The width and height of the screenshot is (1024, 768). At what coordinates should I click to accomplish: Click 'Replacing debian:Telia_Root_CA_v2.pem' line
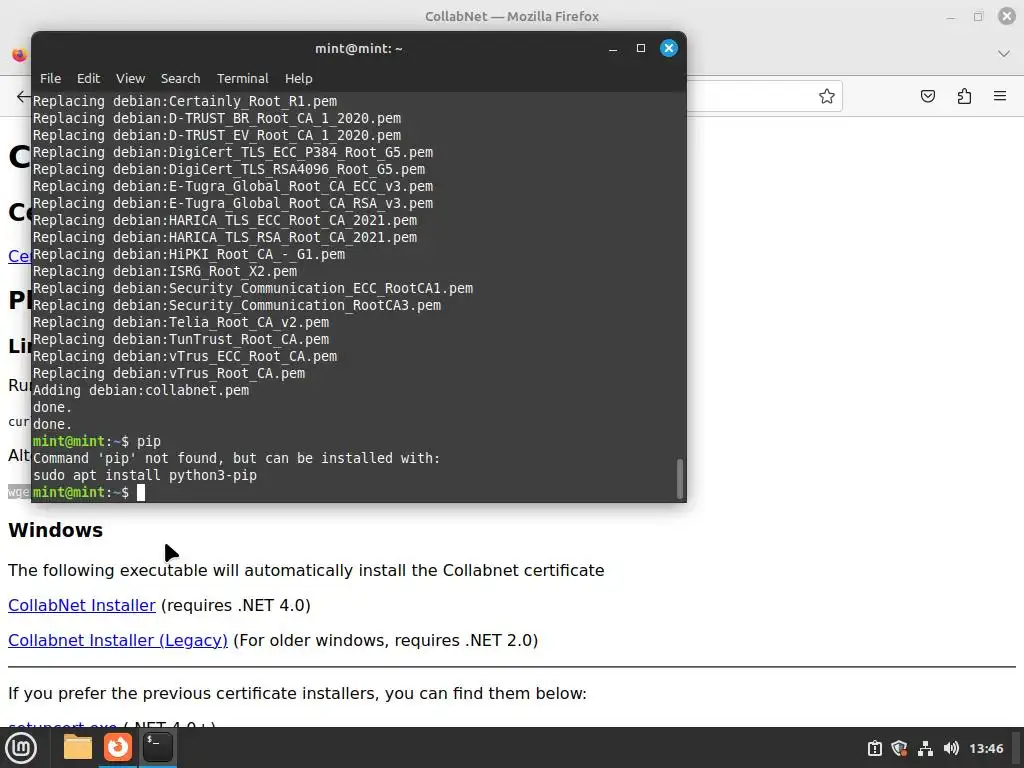[x=181, y=323]
